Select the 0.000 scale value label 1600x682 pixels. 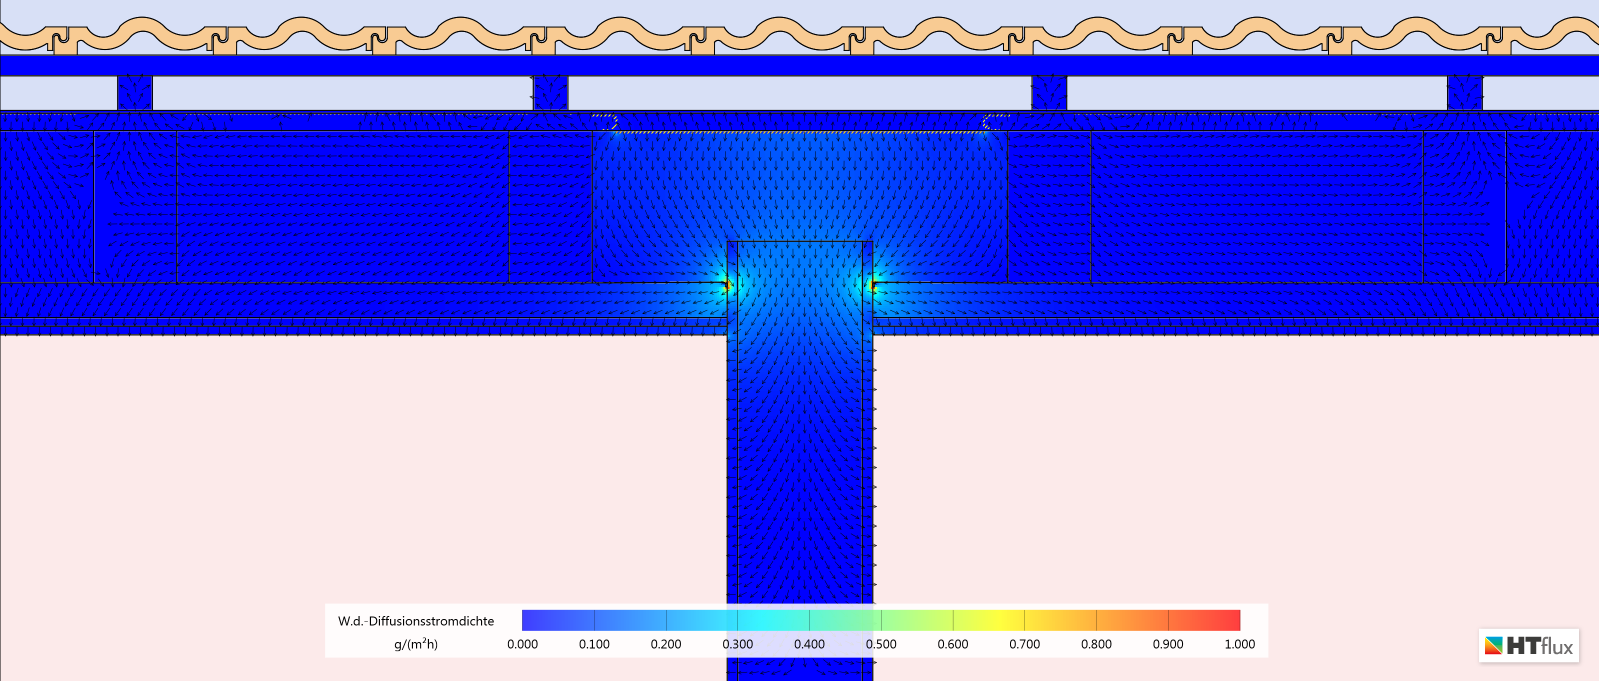click(522, 644)
